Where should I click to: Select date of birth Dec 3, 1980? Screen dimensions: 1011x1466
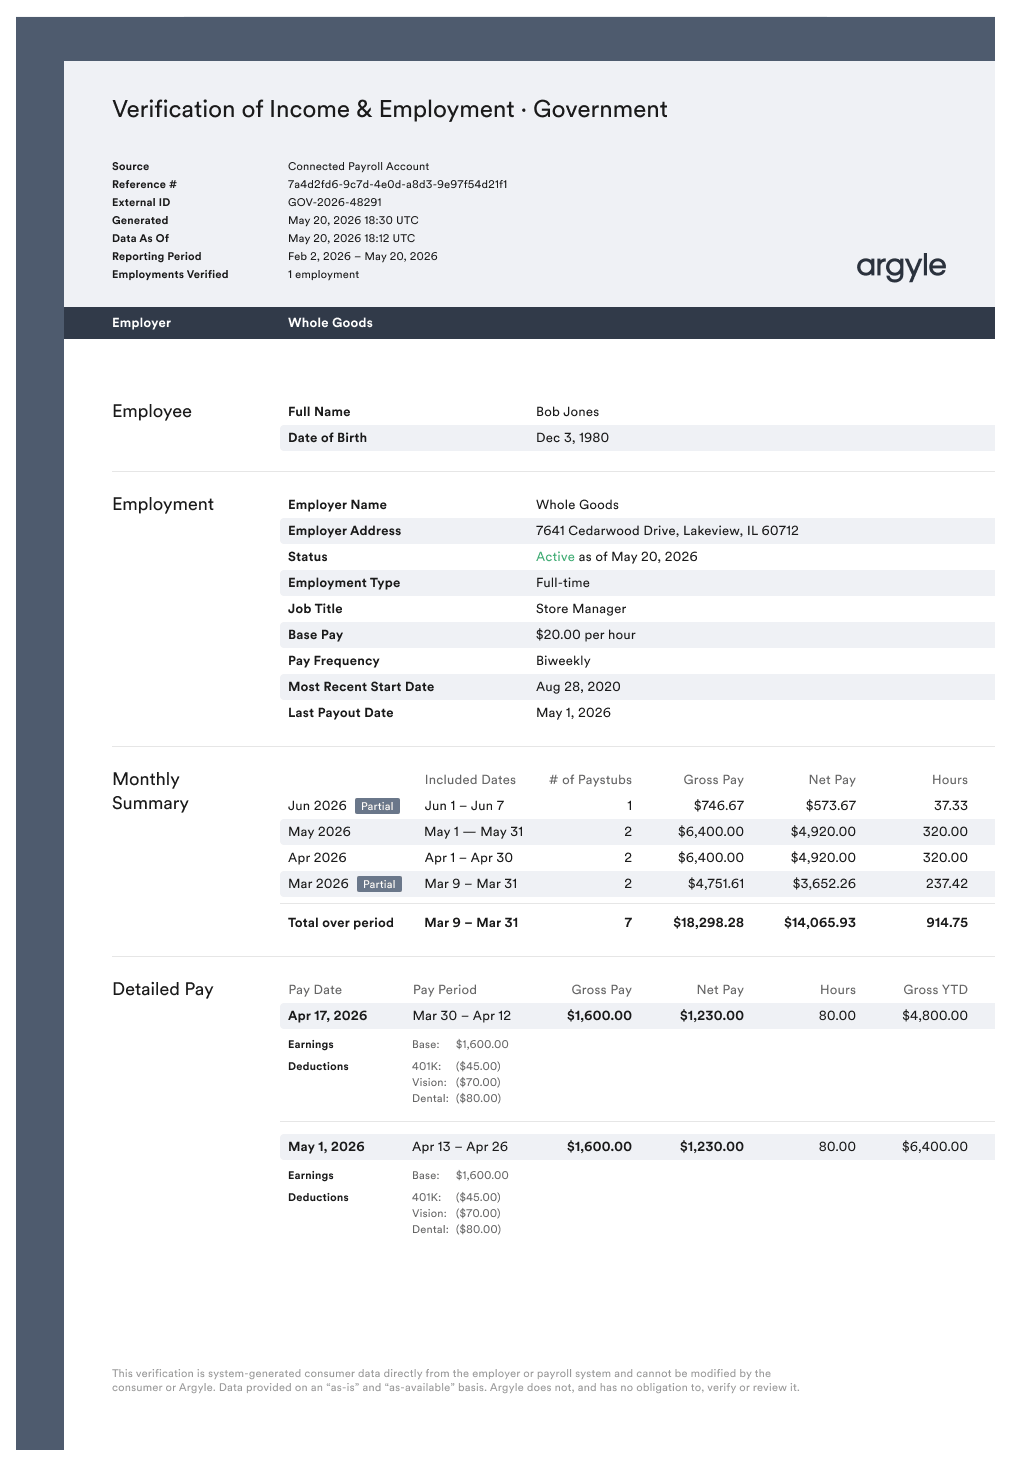click(x=572, y=438)
